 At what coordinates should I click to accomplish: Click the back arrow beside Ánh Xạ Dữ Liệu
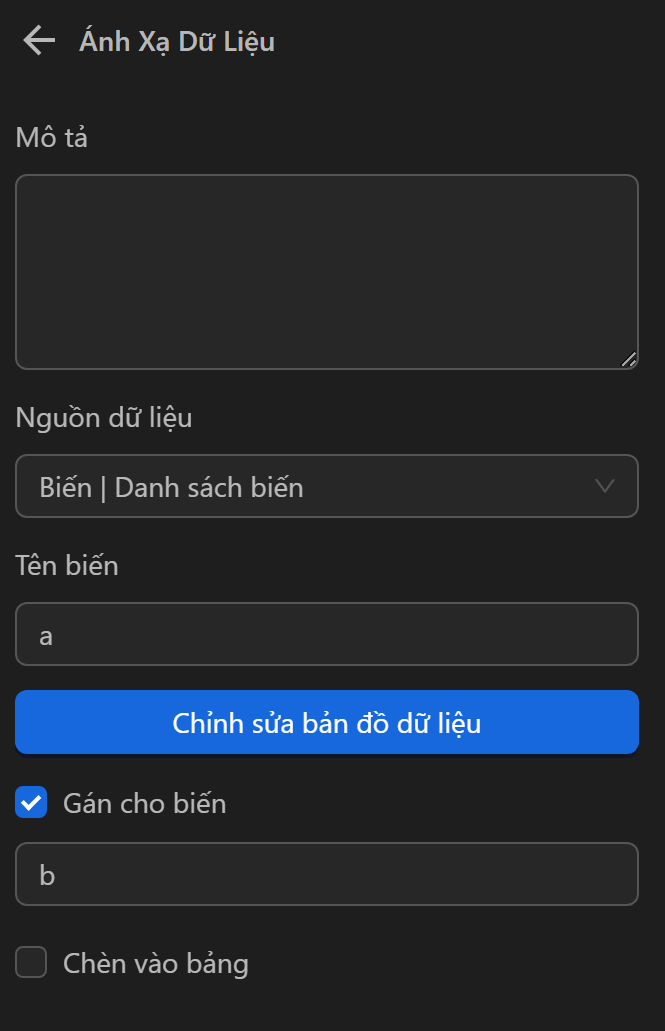click(x=37, y=41)
